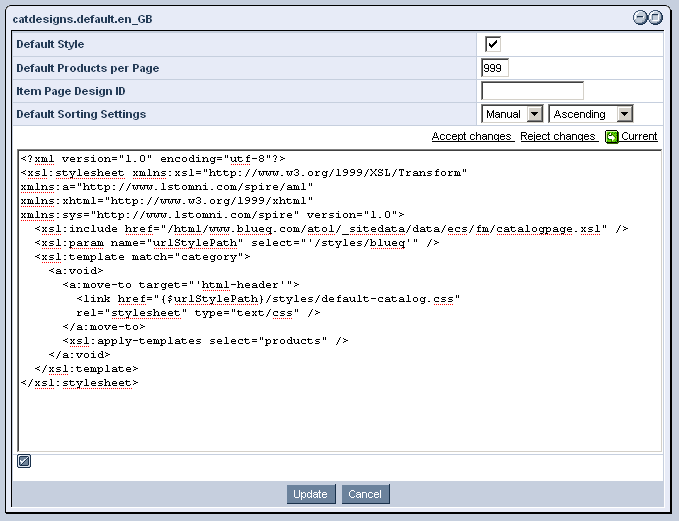Click the catdesigns.default.en_GB title
The width and height of the screenshot is (679, 521).
click(x=82, y=19)
